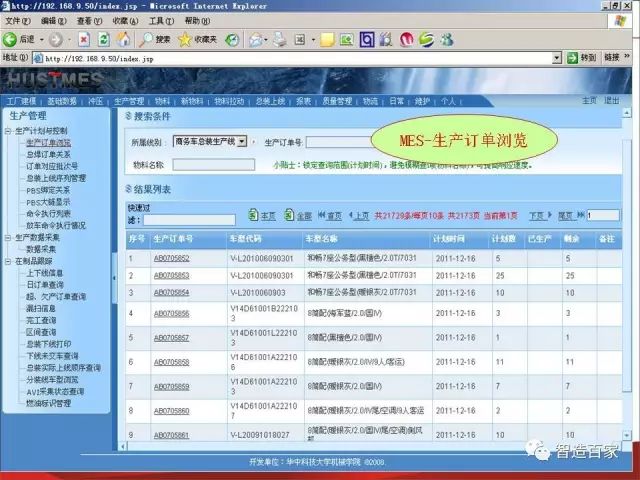Click the Edit page toolbar icon
Screen dimensions: 640x480
coord(300,40)
